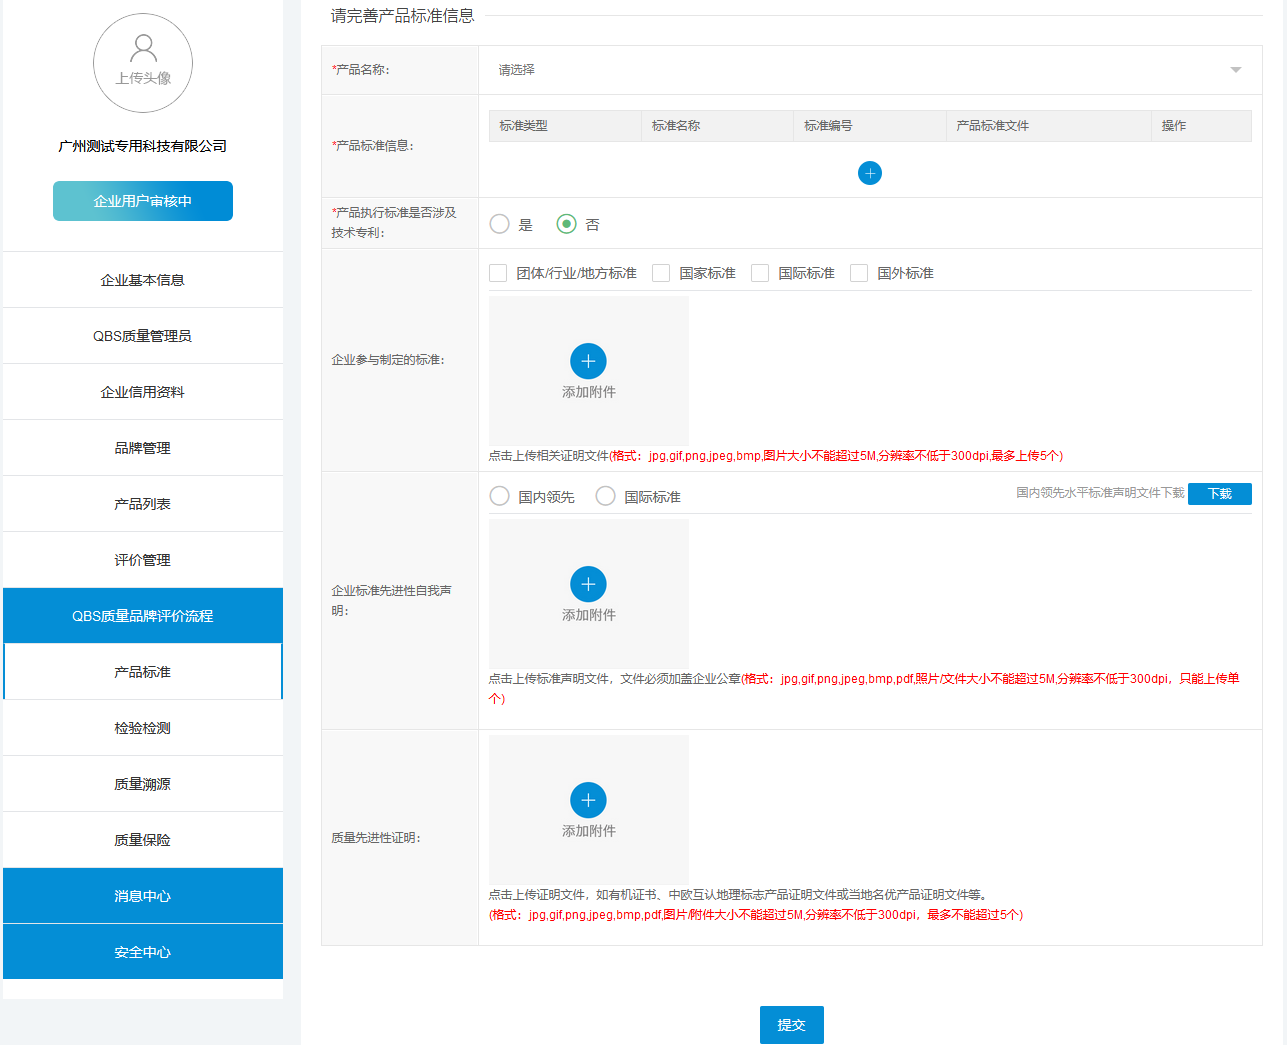Click the upload avatar icon
Image resolution: width=1287 pixels, height=1045 pixels.
click(x=143, y=62)
